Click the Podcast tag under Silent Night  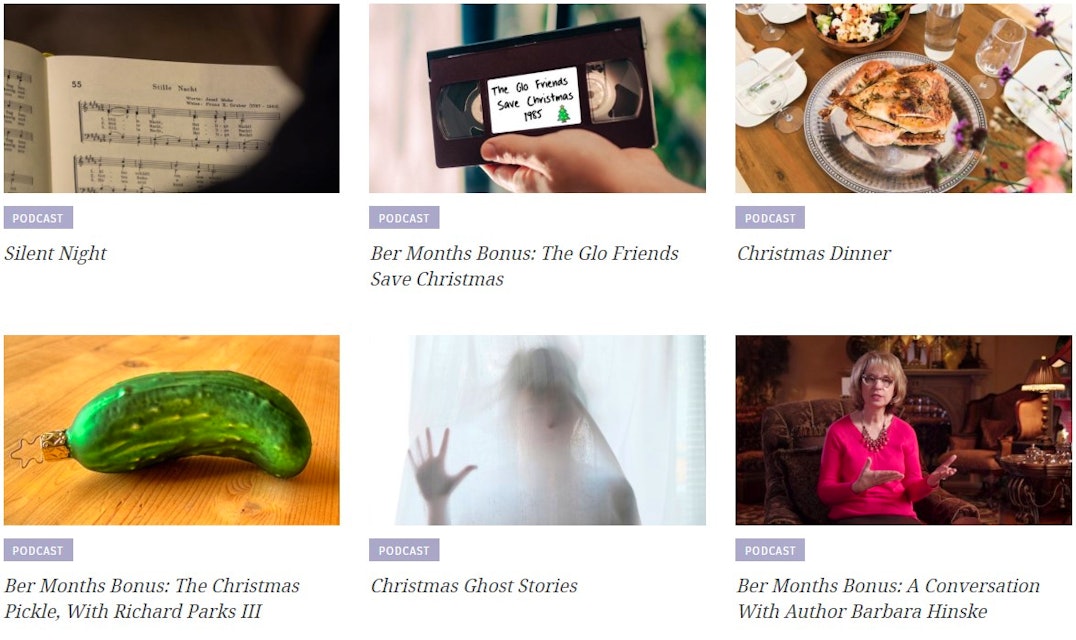pos(38,218)
